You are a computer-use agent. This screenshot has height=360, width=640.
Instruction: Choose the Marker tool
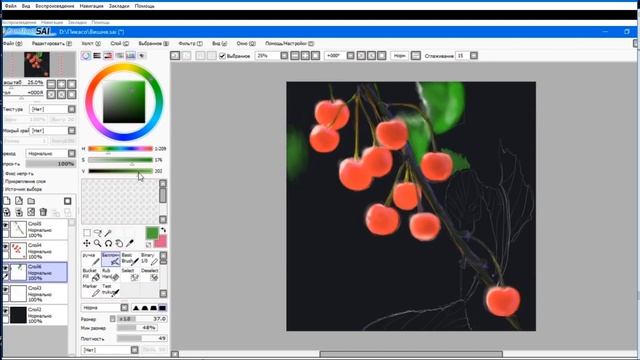[91, 291]
